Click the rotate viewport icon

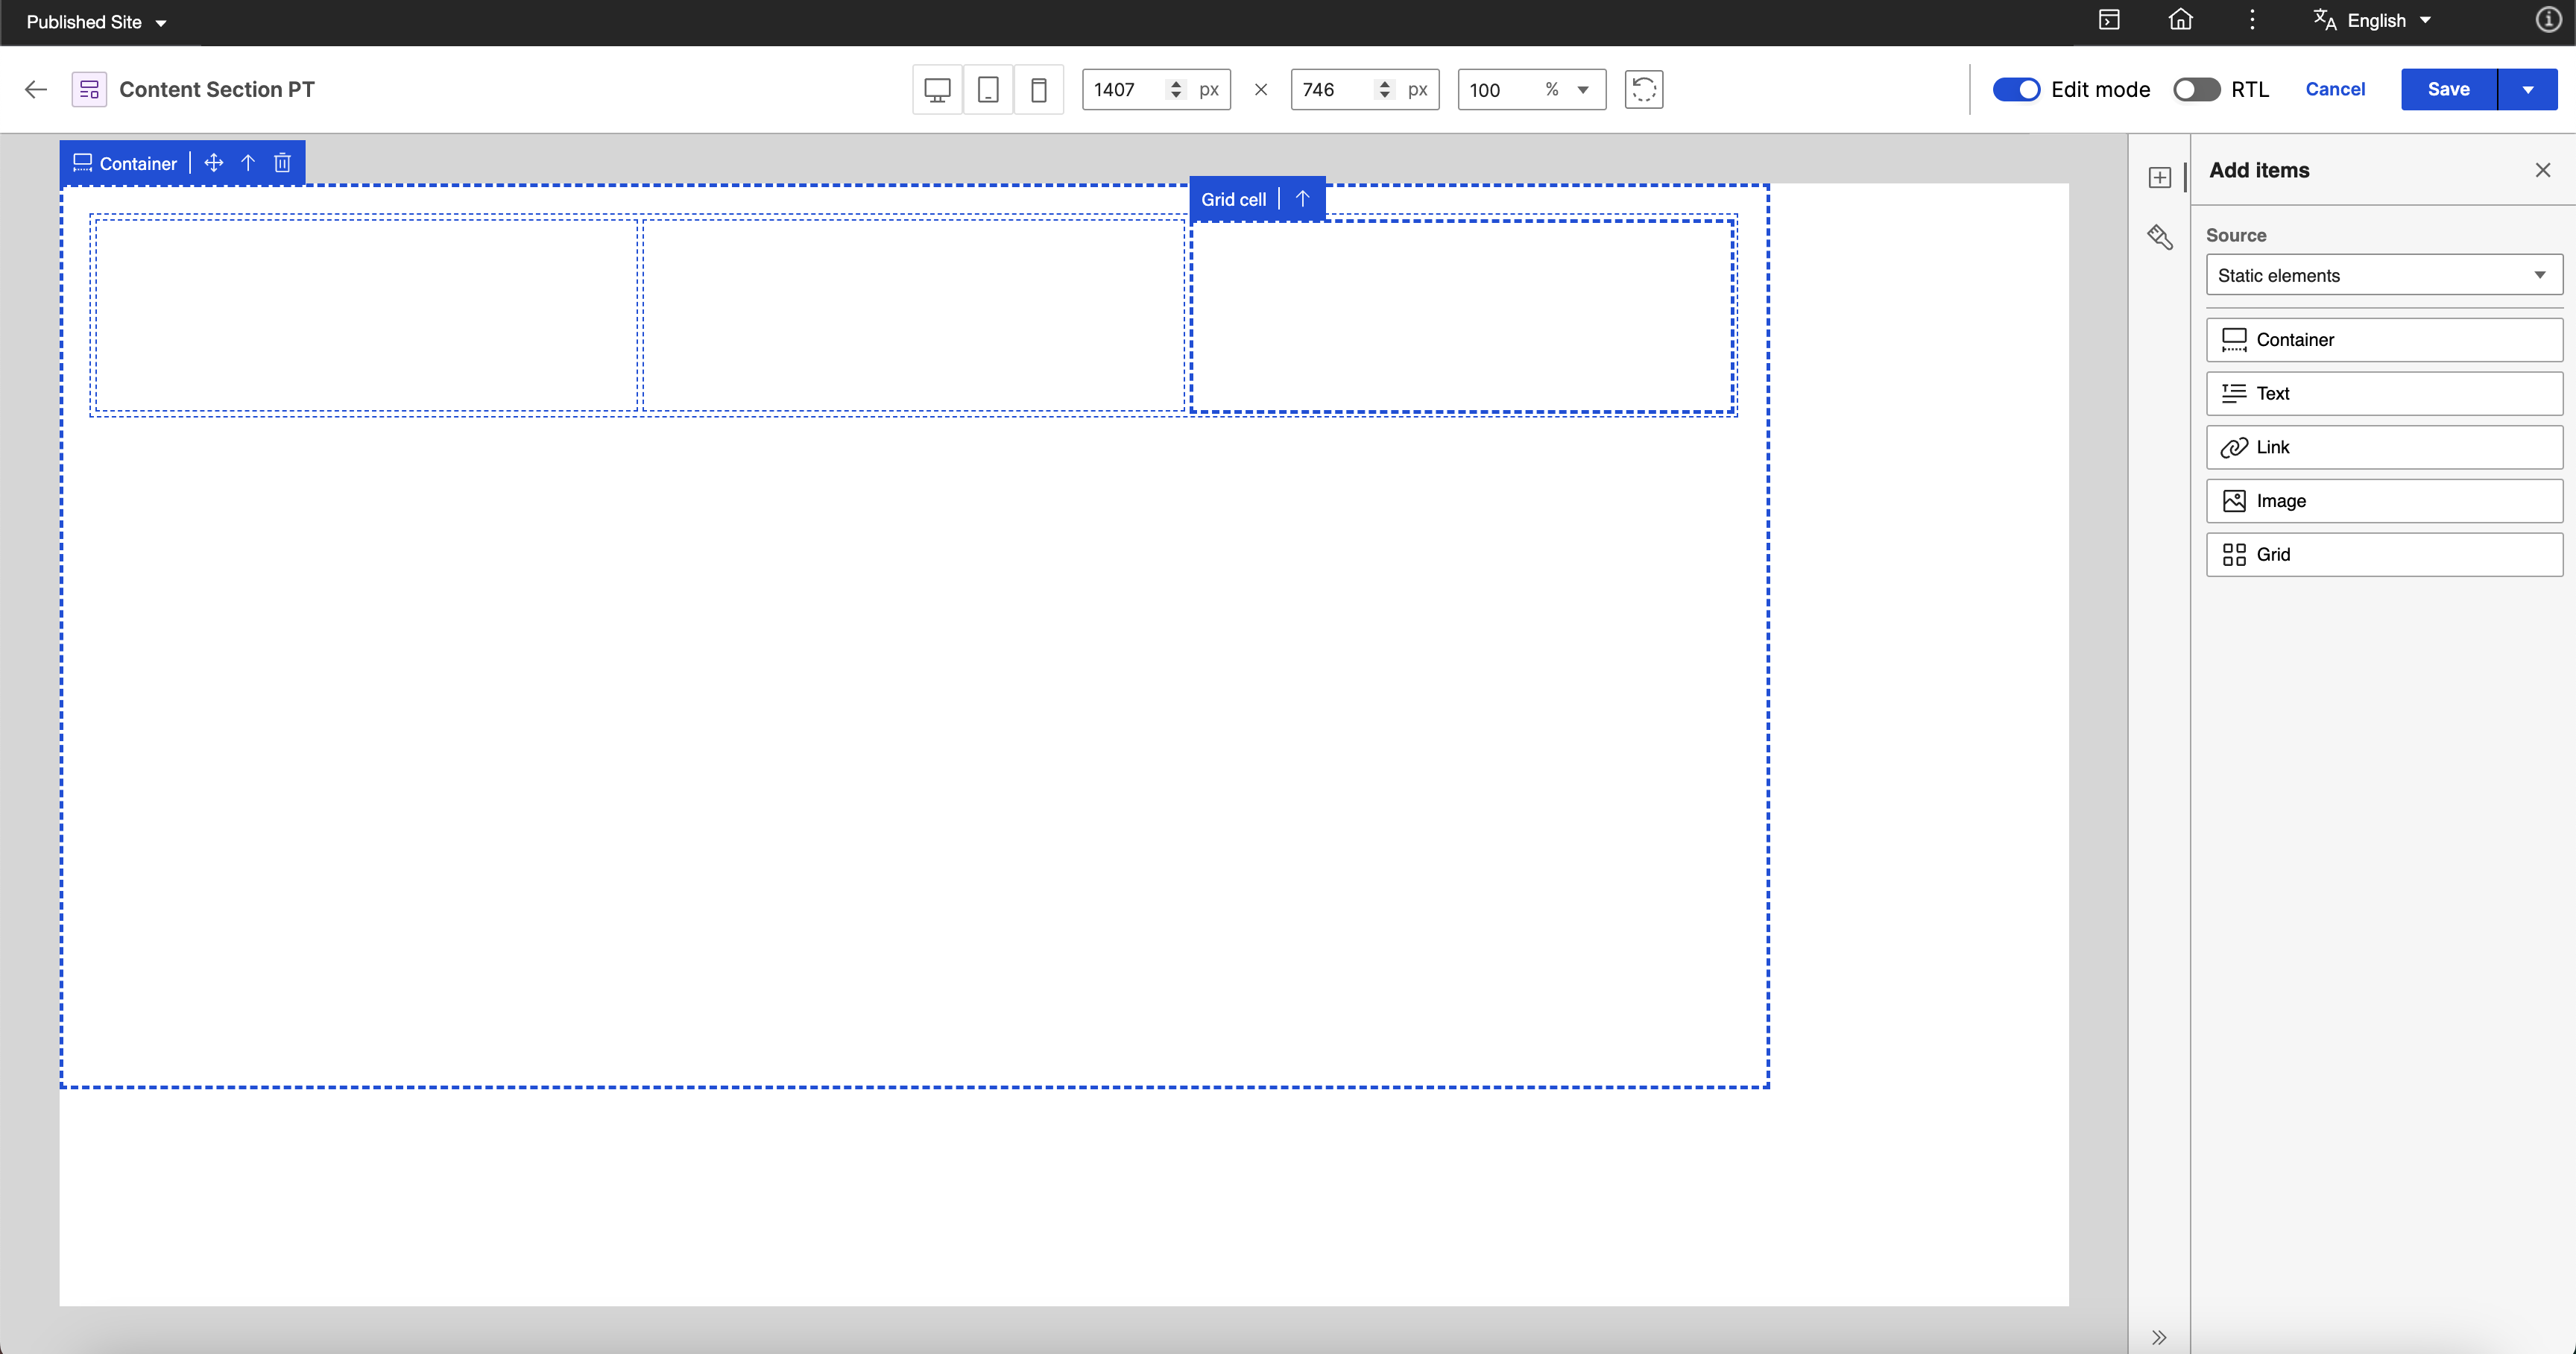(x=1643, y=90)
